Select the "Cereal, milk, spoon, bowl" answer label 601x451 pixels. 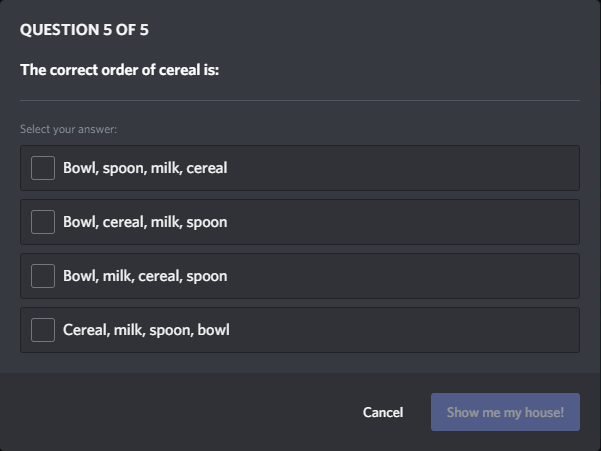click(146, 330)
